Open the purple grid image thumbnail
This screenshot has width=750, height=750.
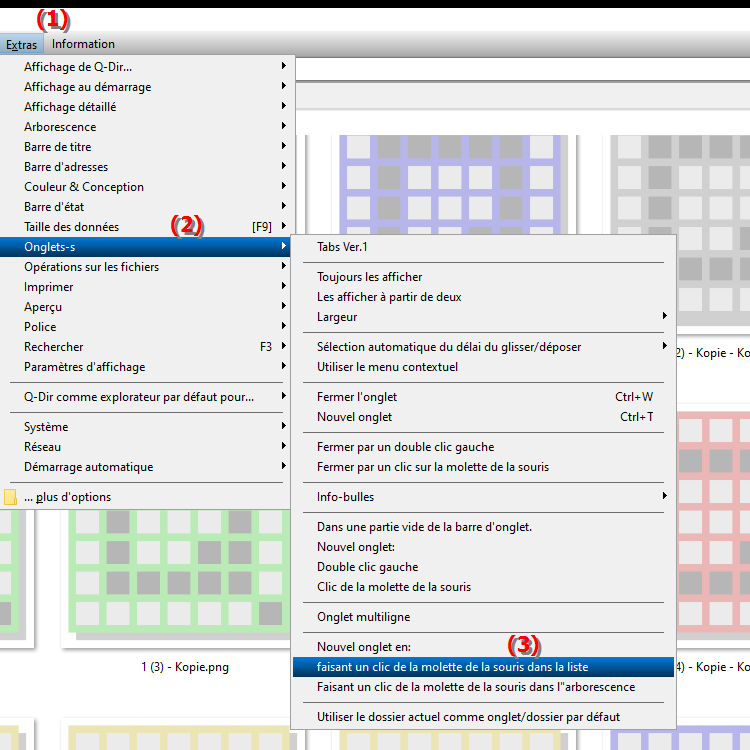click(453, 185)
